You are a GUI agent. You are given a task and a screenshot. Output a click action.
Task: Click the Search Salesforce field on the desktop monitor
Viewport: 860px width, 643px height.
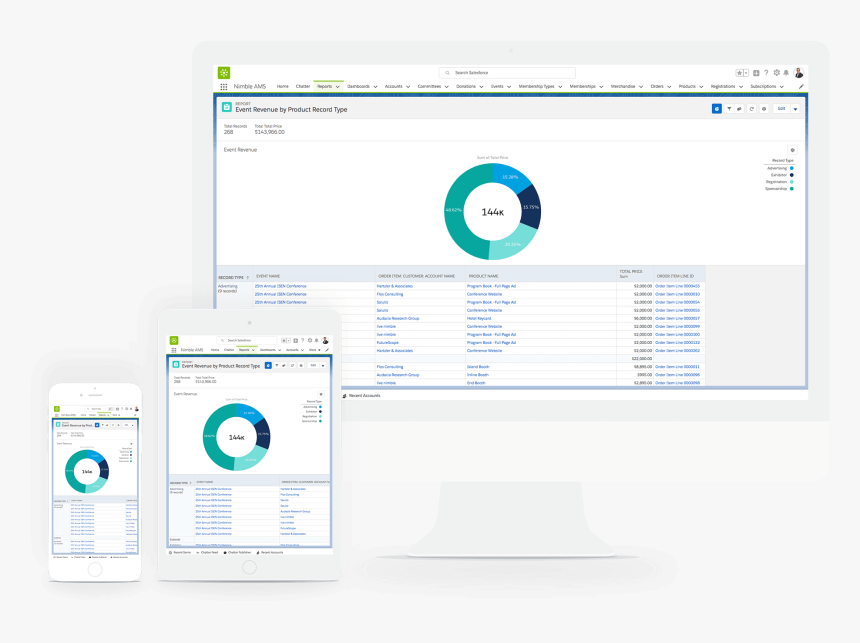[x=507, y=72]
